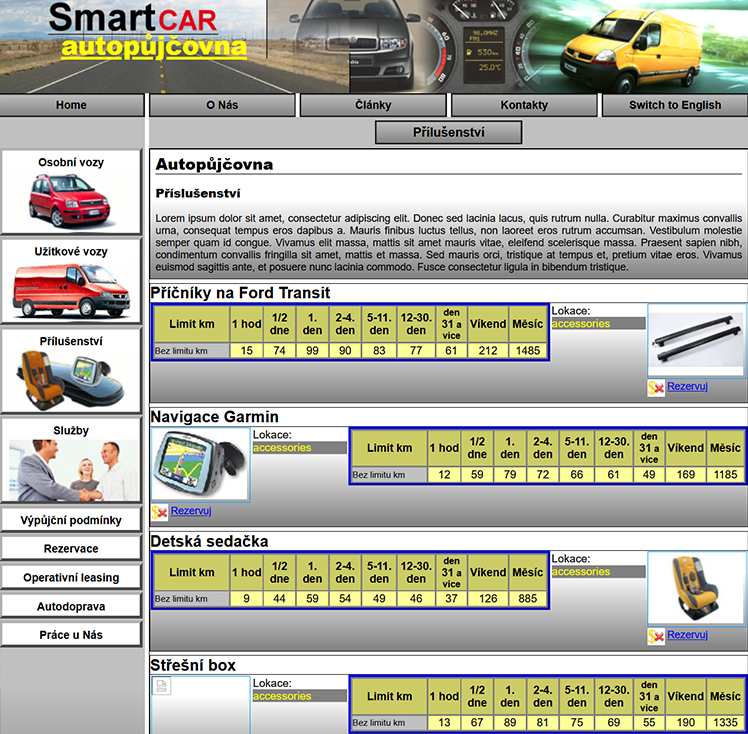This screenshot has height=734, width=748.
Task: Open Garmin navigation product photo
Action: (201, 464)
